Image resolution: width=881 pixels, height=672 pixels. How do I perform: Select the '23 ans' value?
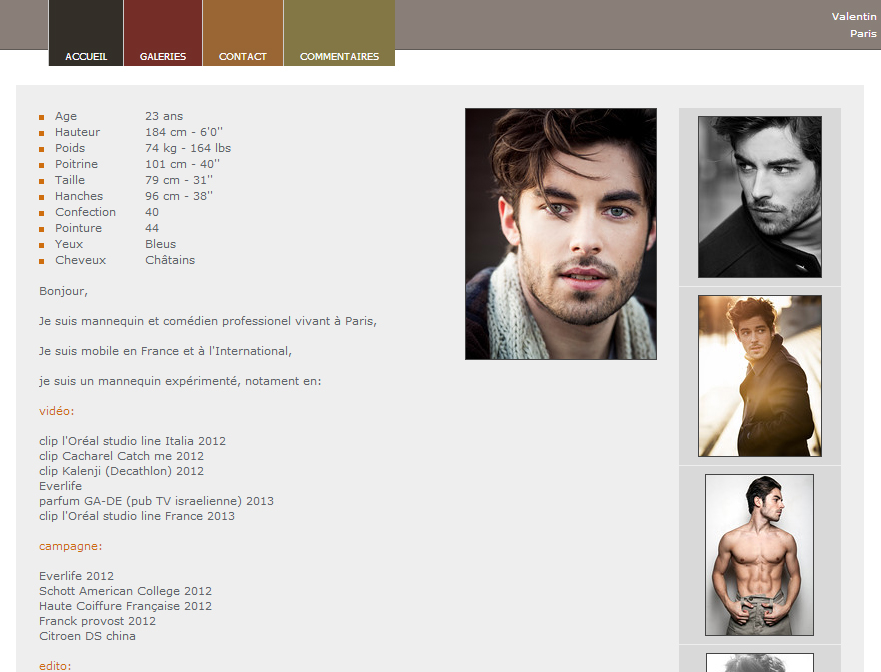(164, 116)
